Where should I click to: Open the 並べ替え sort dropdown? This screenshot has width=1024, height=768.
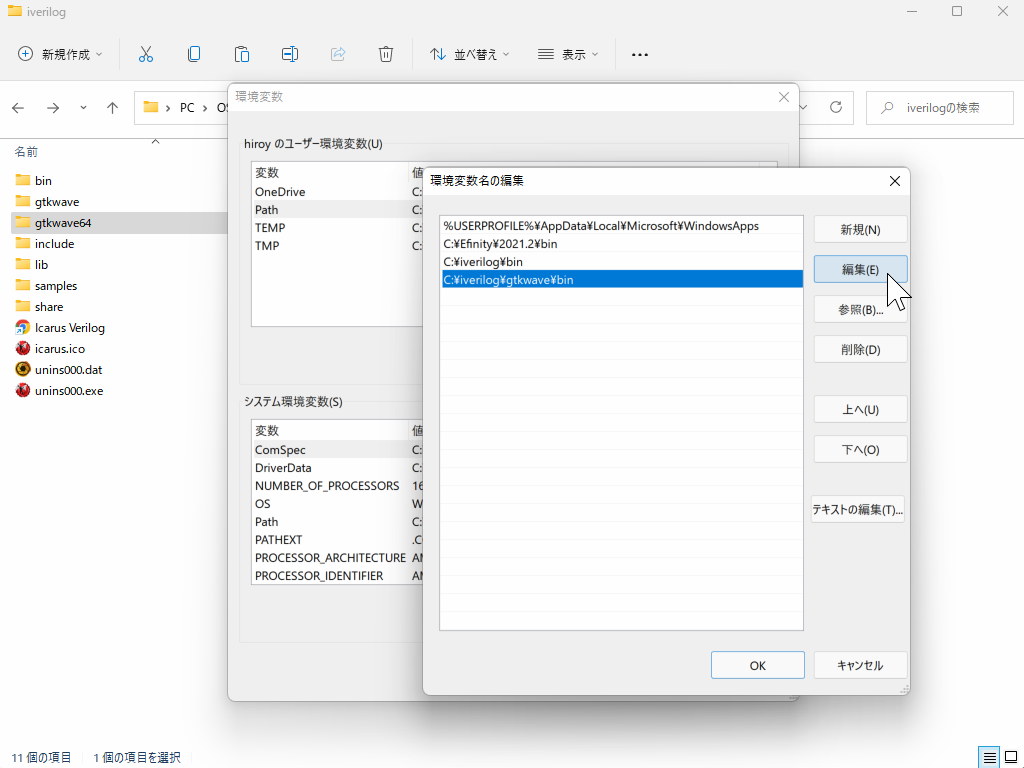coord(469,54)
